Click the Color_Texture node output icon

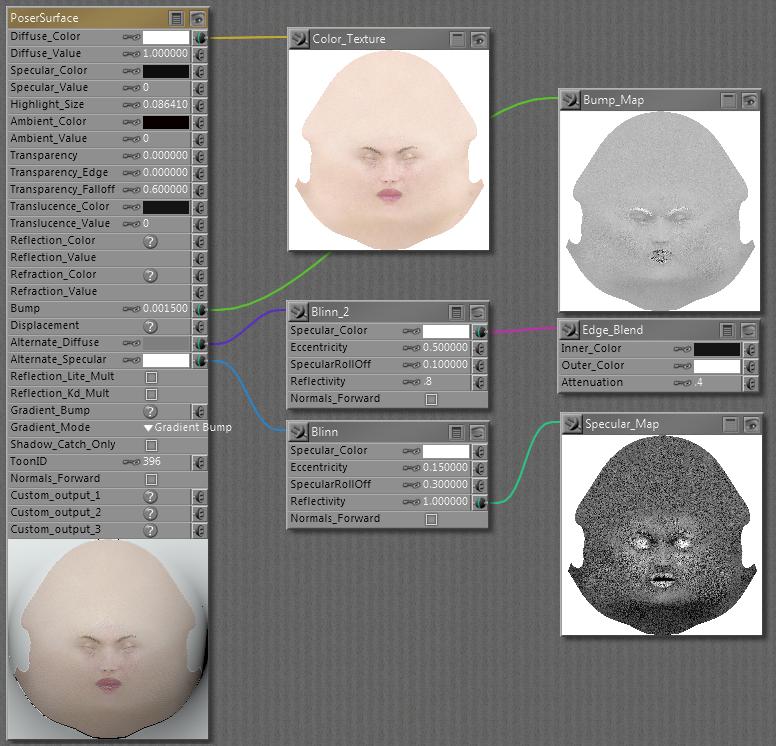tap(298, 39)
